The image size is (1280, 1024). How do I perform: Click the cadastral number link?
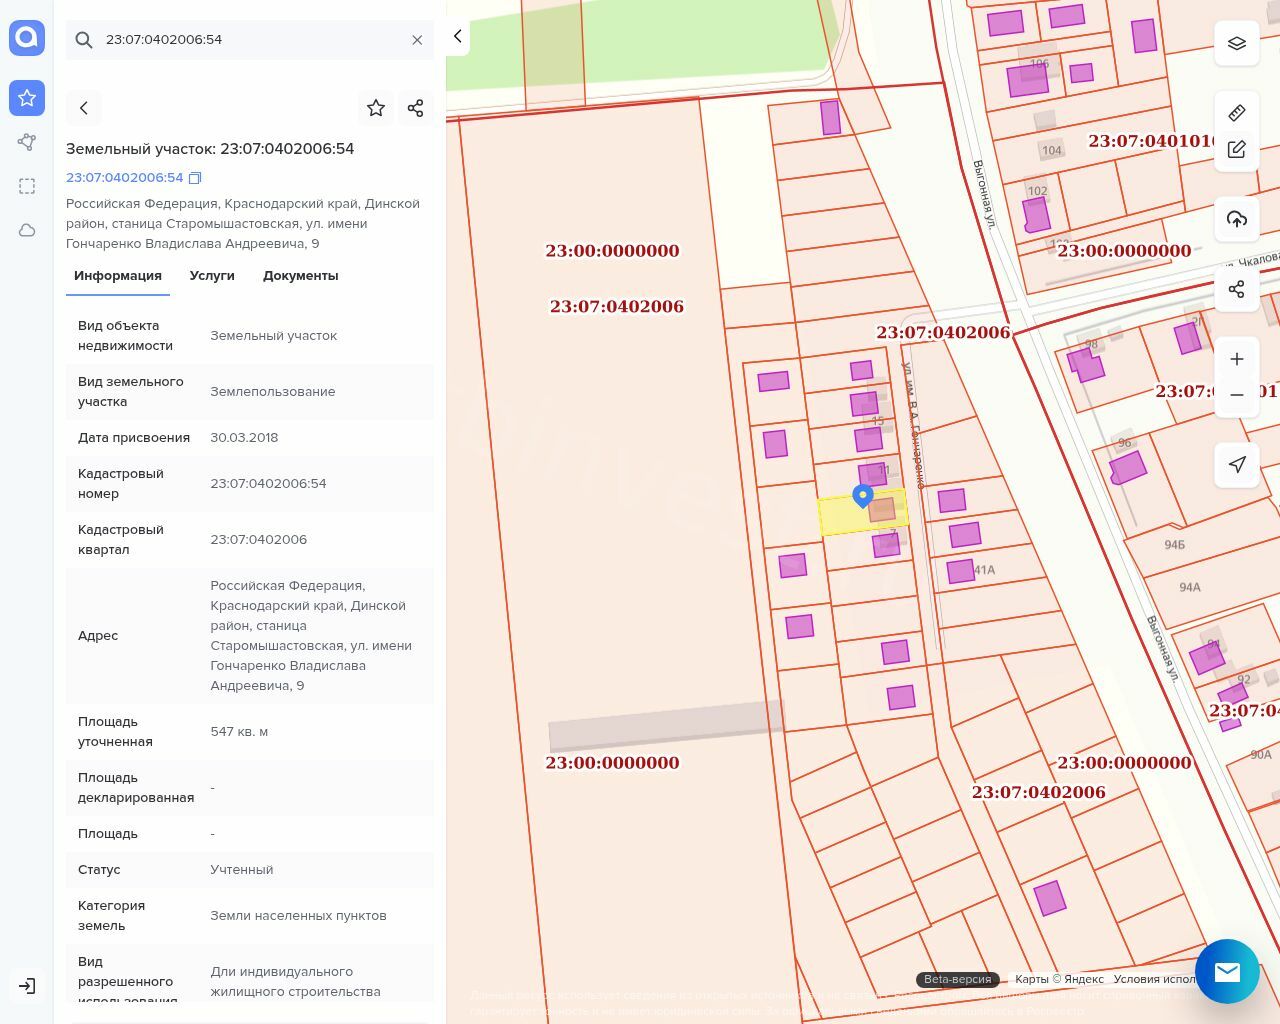124,178
